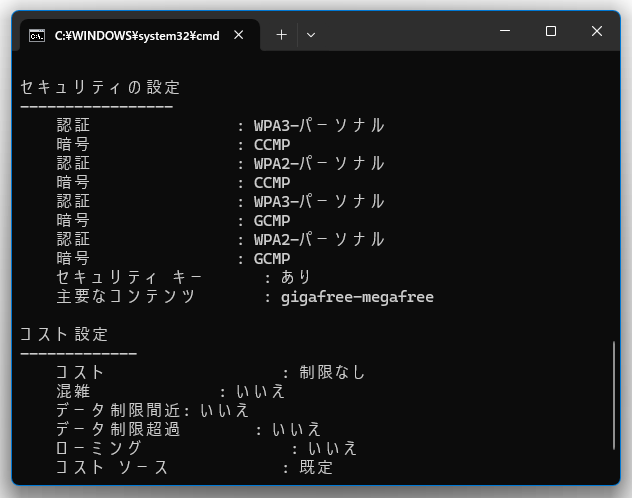This screenshot has width=632, height=498.
Task: Click the セキュリティの設定 heading
Action: pyautogui.click(x=100, y=87)
